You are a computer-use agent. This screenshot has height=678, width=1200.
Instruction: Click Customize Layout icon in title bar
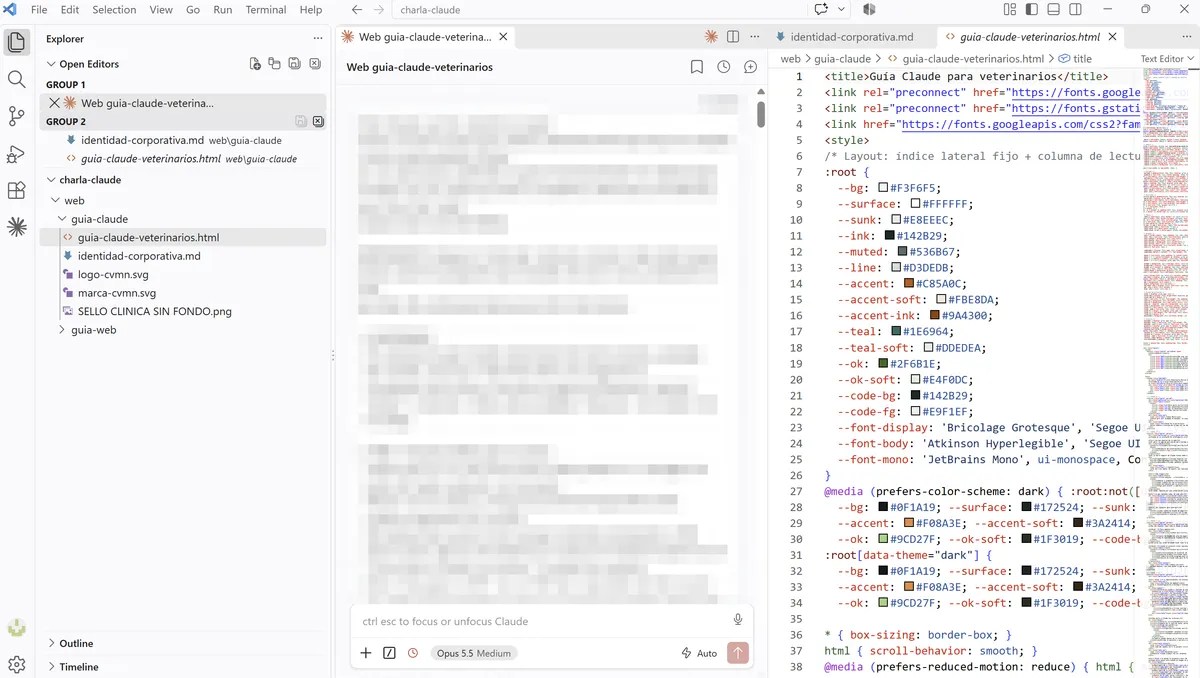point(1009,9)
